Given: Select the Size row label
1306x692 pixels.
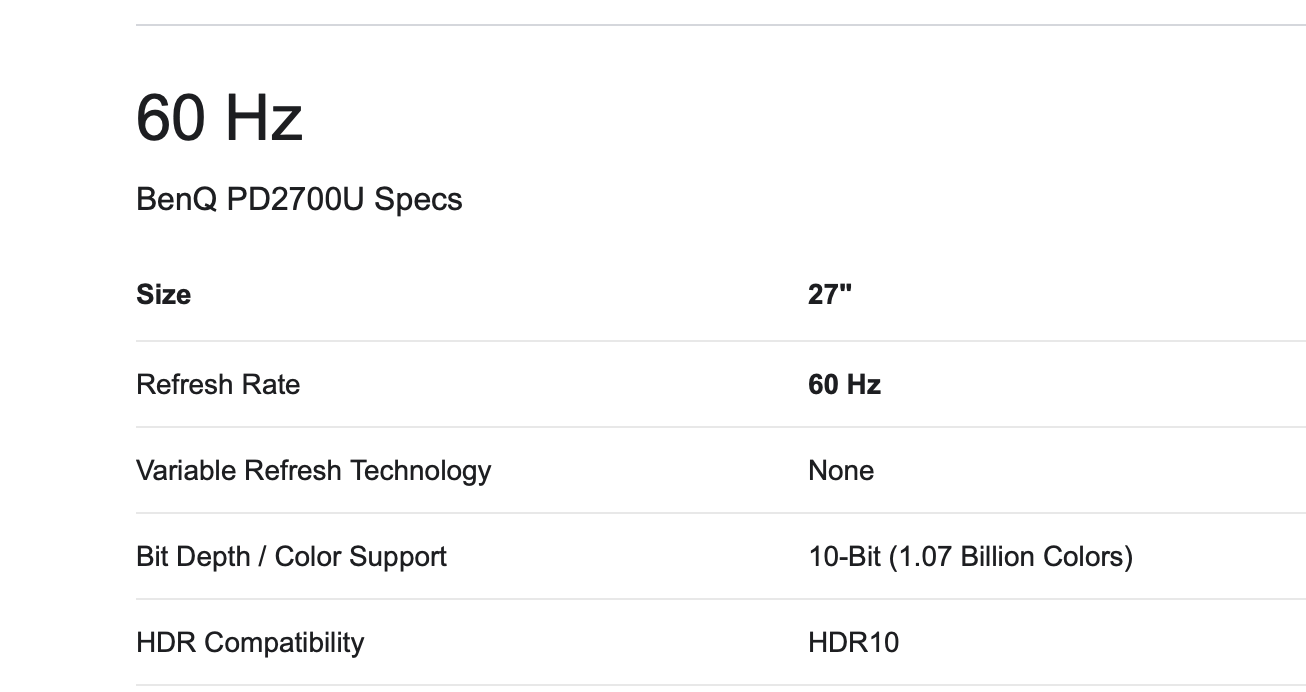Looking at the screenshot, I should tap(163, 295).
